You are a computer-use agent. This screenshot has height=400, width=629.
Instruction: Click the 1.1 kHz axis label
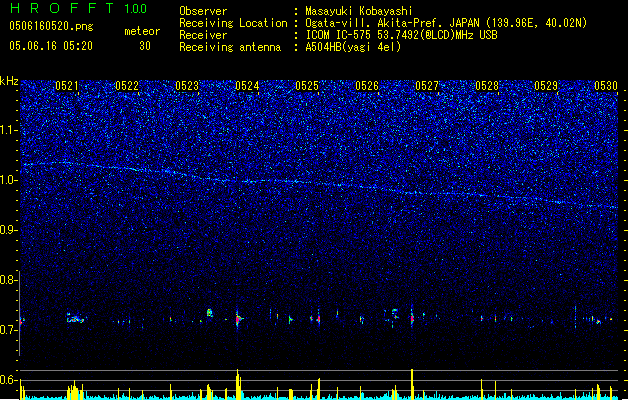click(8, 130)
